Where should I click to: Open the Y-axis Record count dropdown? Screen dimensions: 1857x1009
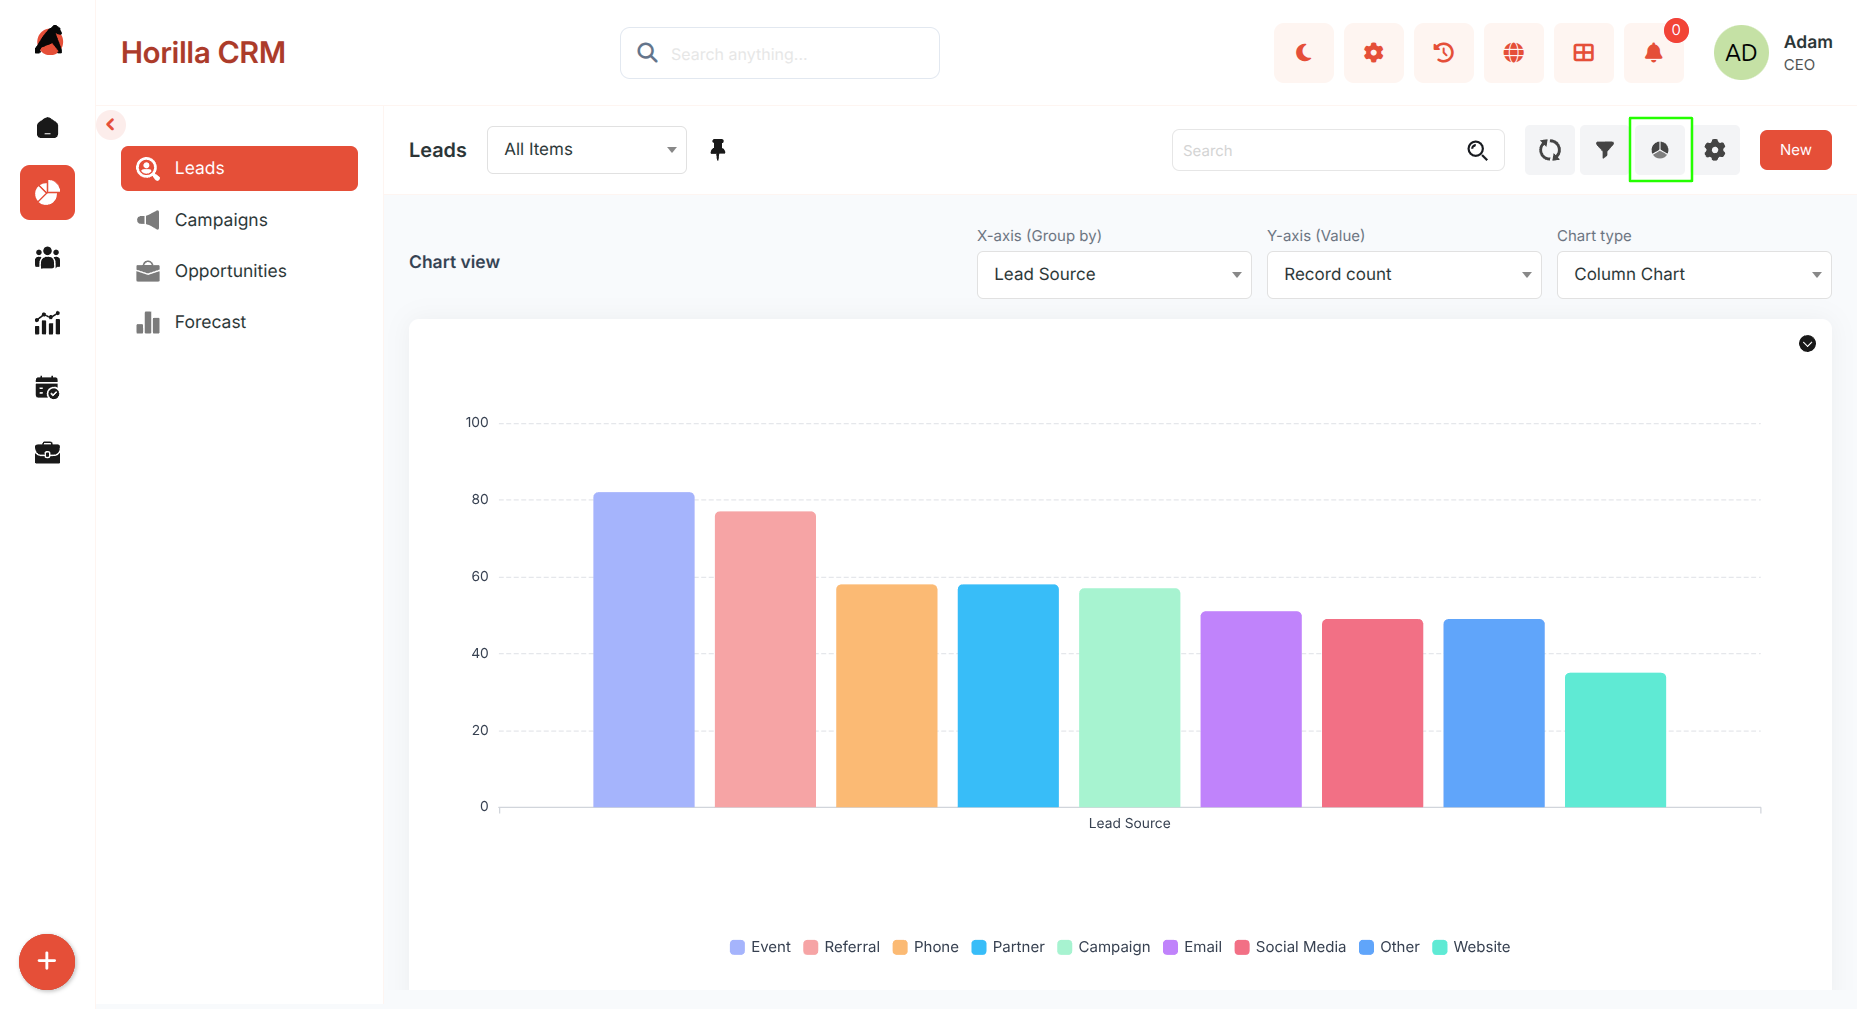(1404, 275)
